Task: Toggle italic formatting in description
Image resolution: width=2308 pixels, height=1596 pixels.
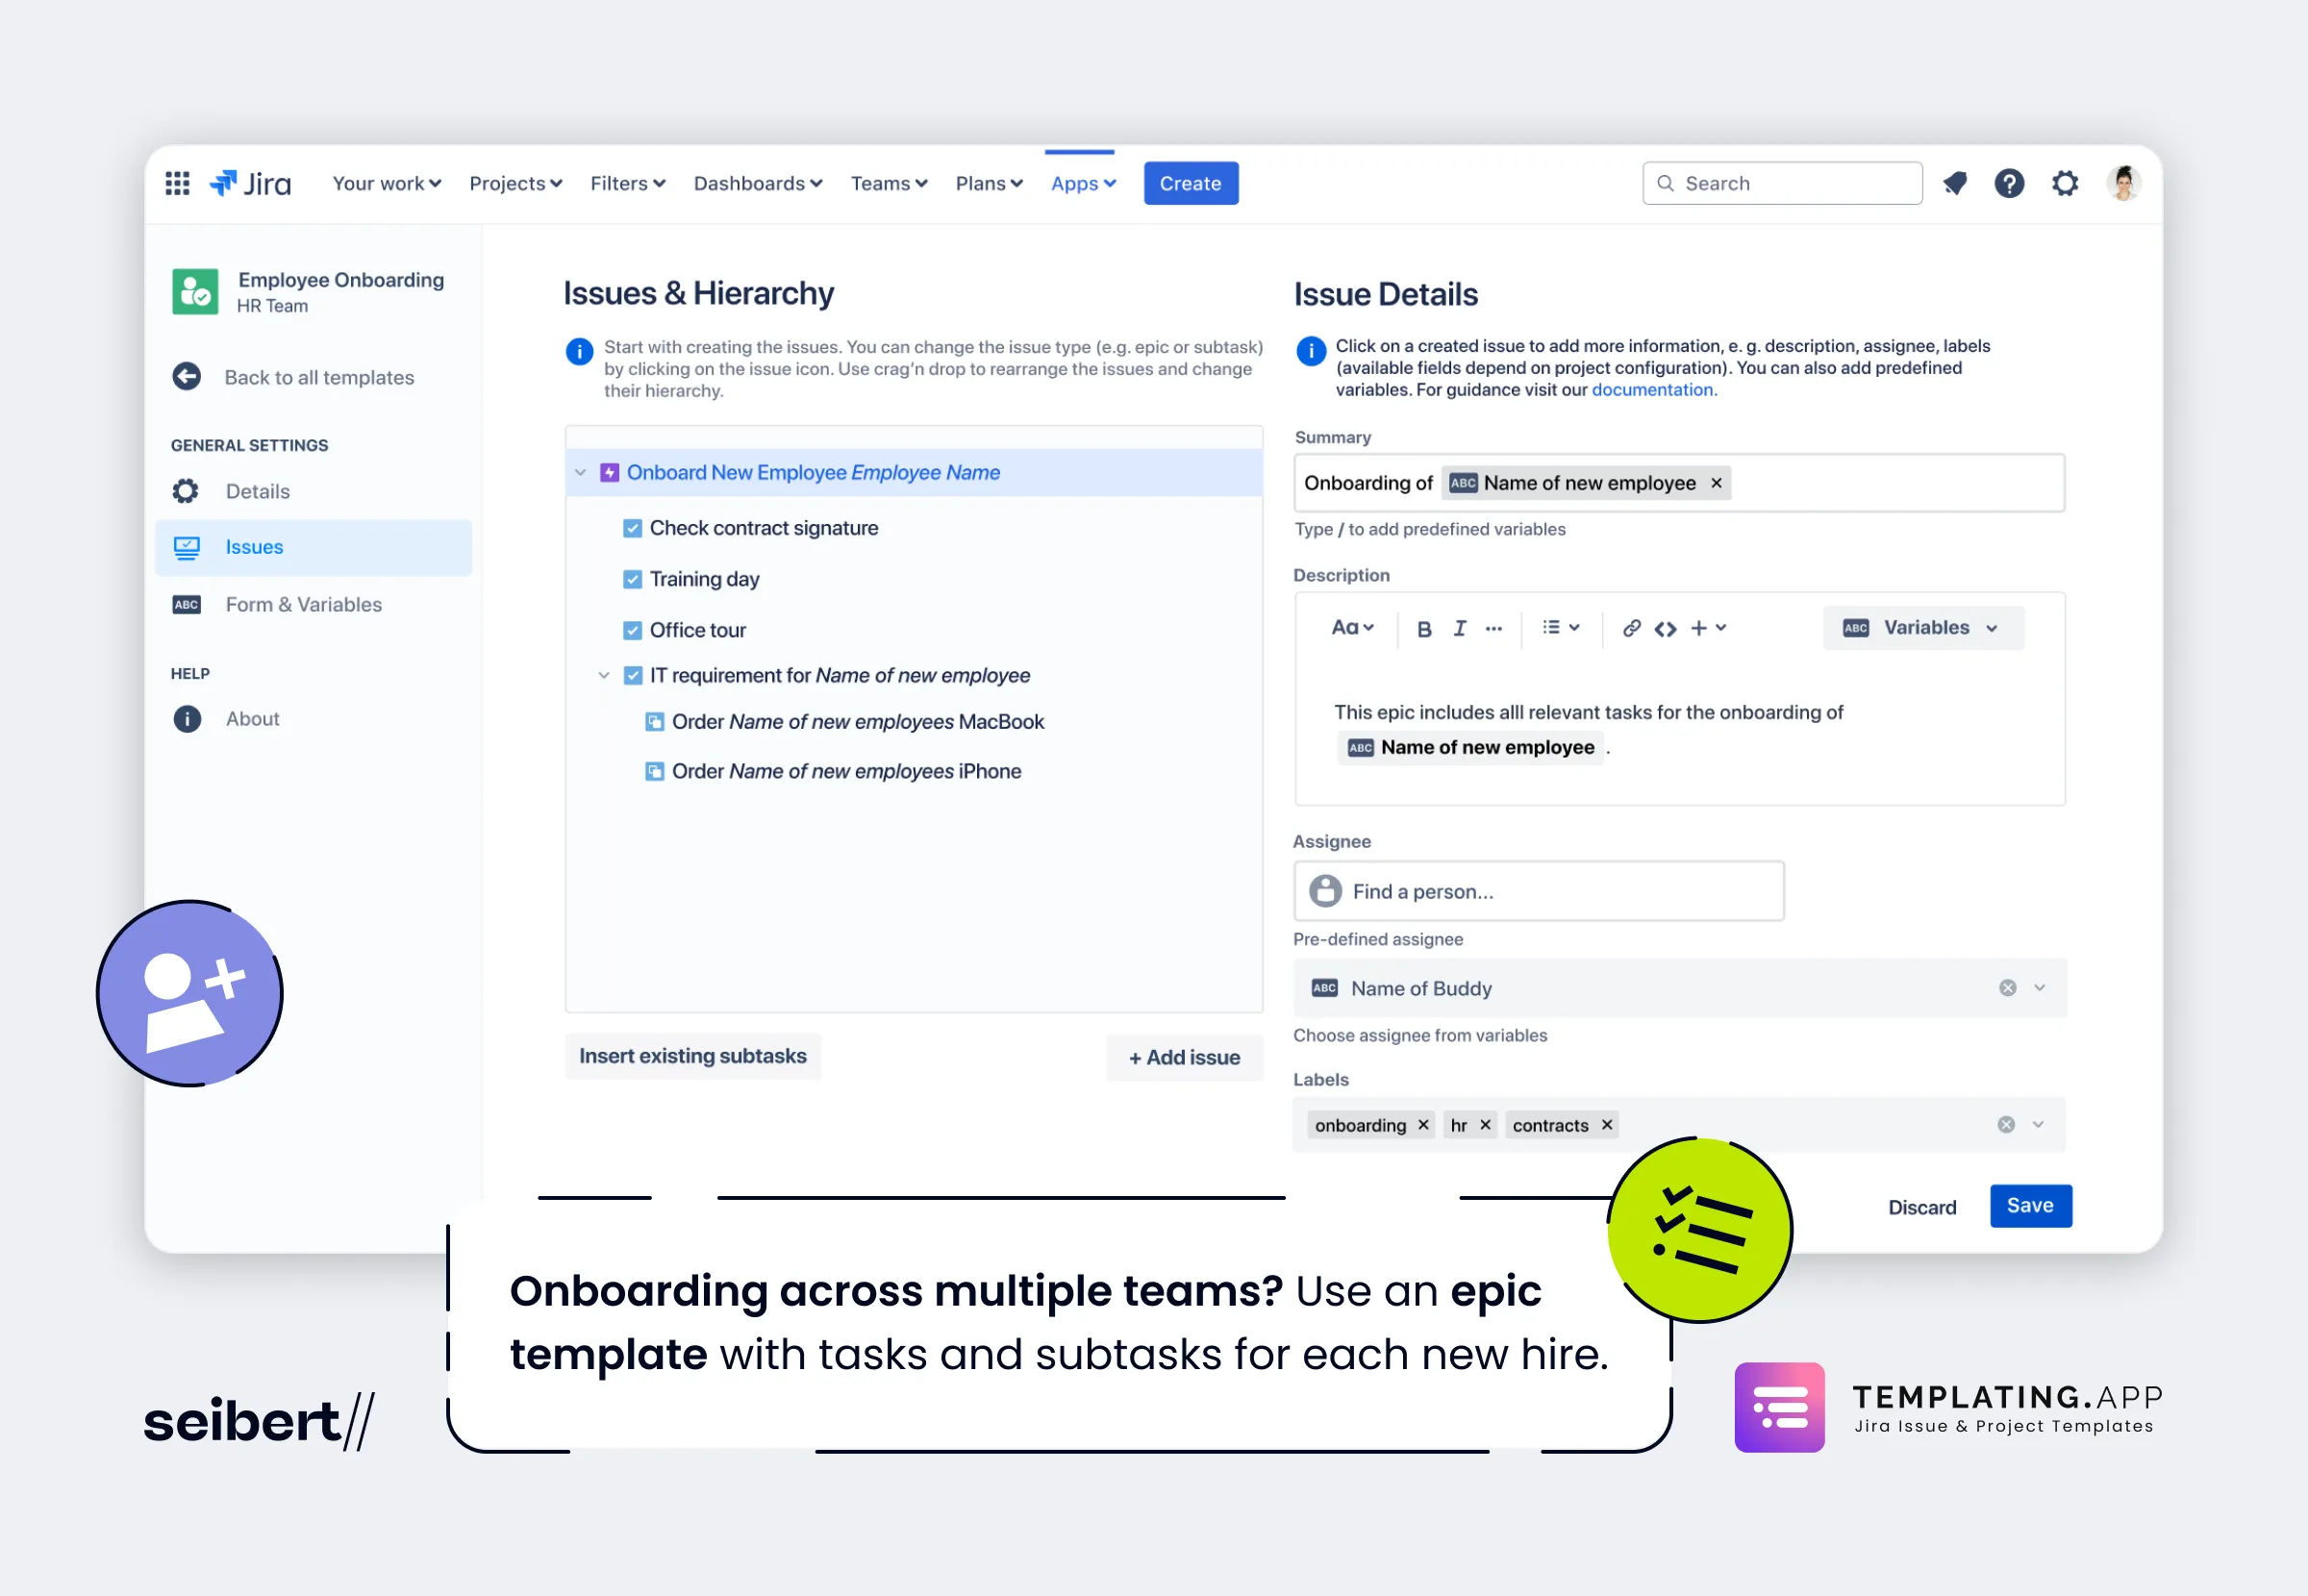Action: click(x=1460, y=628)
